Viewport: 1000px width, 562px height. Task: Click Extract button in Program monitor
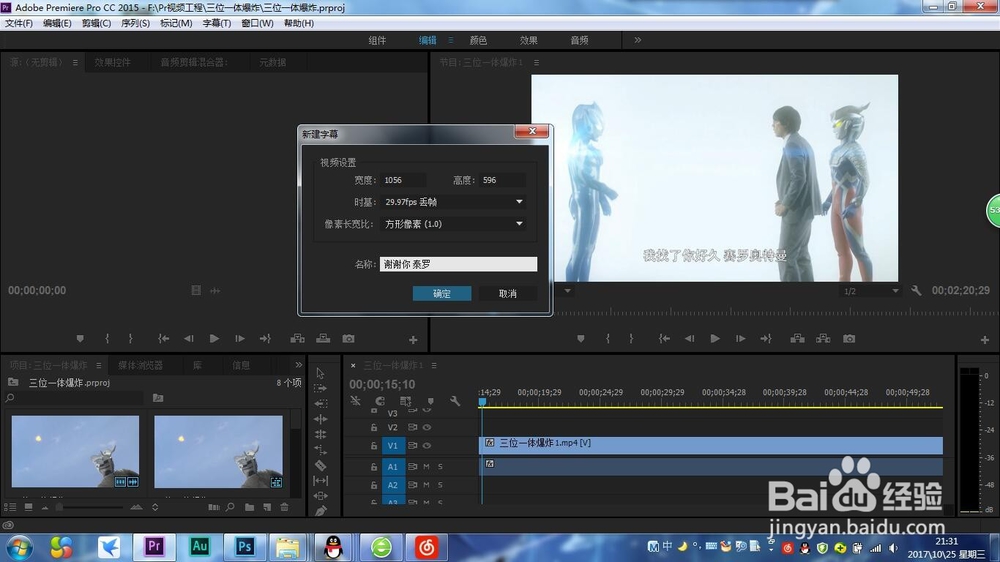pos(823,339)
